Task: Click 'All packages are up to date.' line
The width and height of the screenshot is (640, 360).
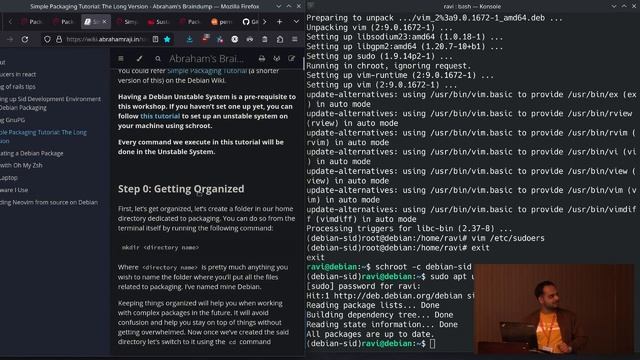Action: pyautogui.click(x=370, y=334)
